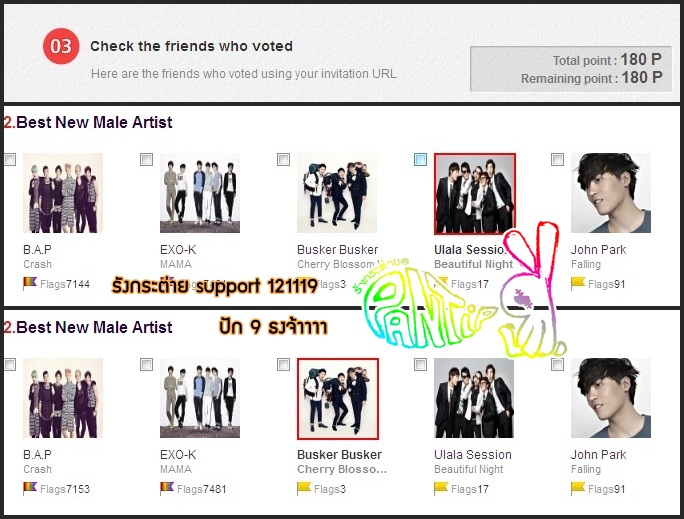Check the John Park checkbox in bottom row
Viewport: 684px width, 519px height.
coord(557,365)
